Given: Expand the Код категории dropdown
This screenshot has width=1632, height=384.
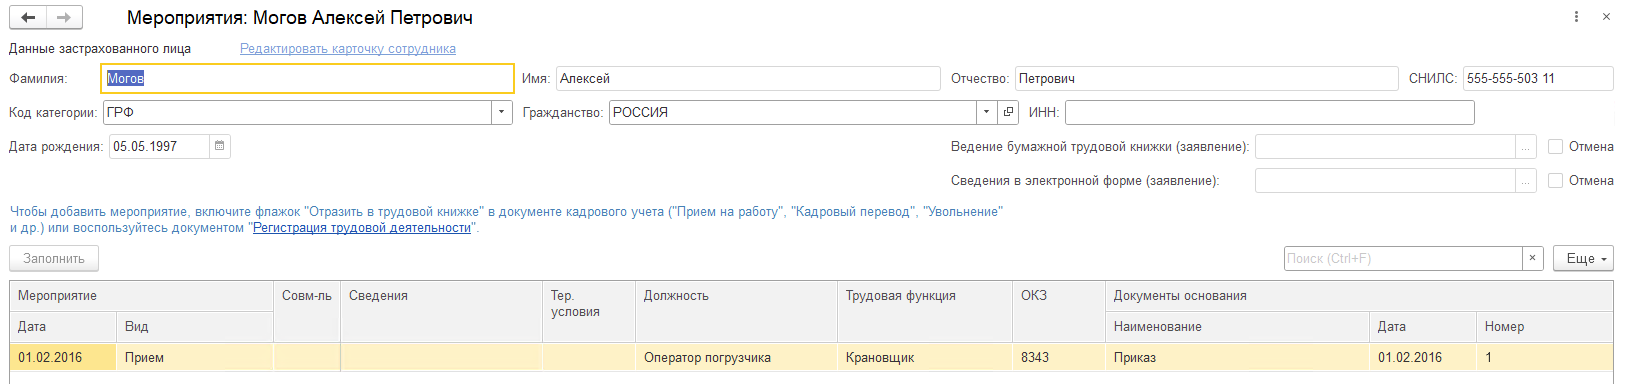Looking at the screenshot, I should coord(501,112).
